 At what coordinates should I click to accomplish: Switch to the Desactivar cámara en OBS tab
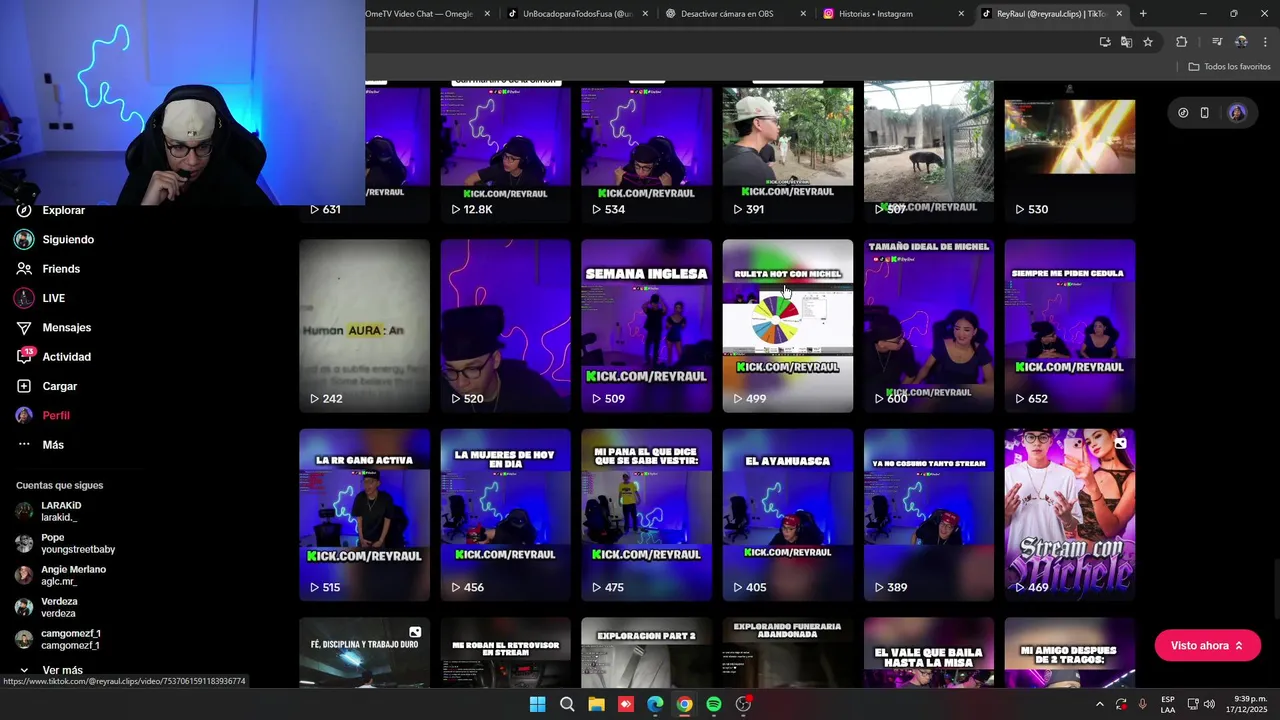[x=735, y=14]
